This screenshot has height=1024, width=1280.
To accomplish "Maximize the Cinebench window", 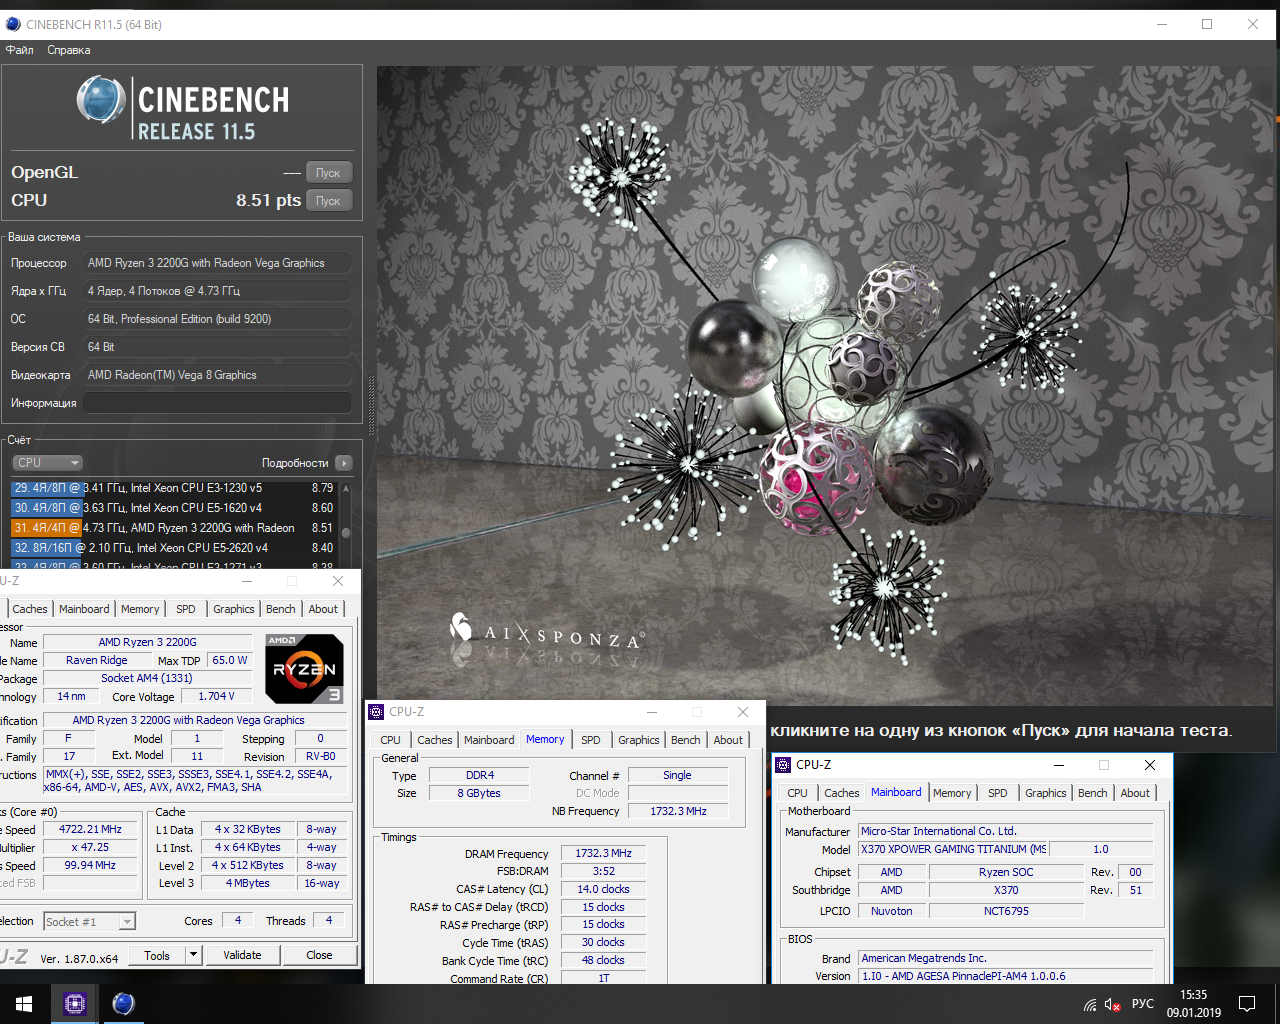I will (x=1207, y=24).
